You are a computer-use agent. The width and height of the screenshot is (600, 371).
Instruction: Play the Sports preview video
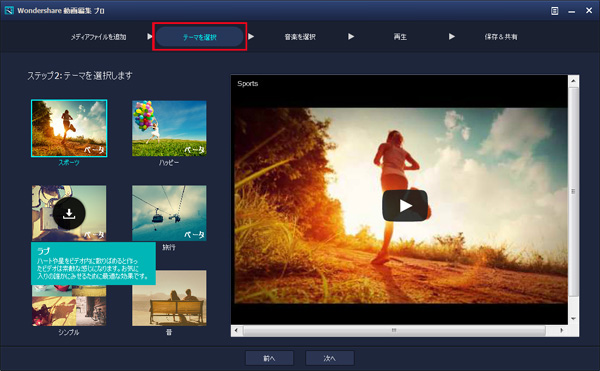405,206
